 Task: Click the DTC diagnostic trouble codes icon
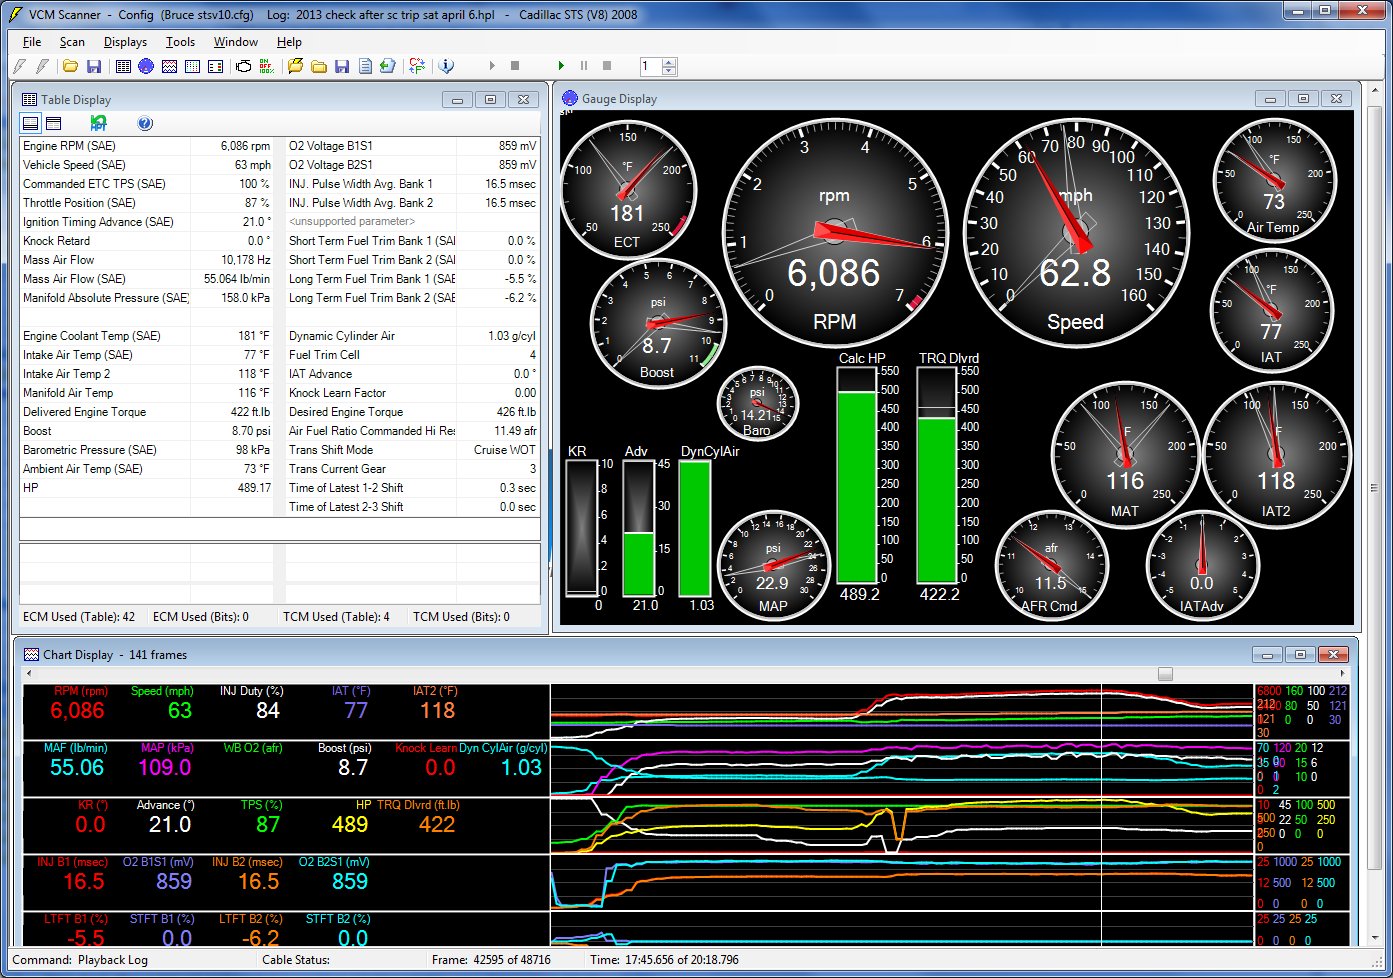[x=243, y=66]
